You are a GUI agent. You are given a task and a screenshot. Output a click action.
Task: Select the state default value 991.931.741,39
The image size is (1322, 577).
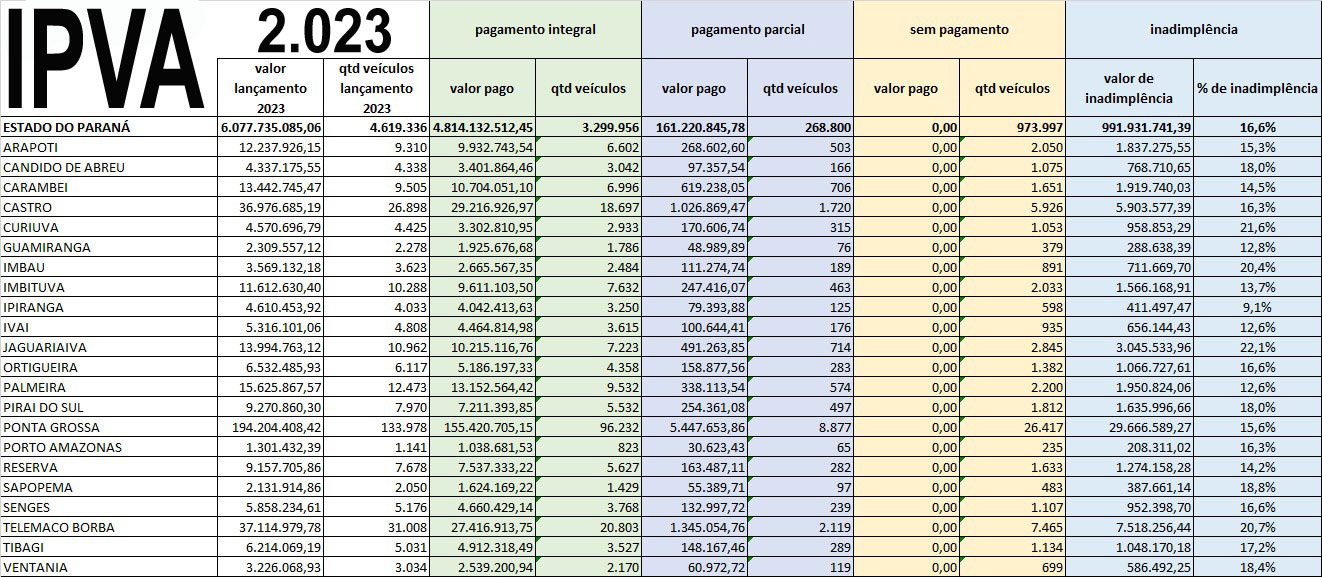pos(1130,128)
